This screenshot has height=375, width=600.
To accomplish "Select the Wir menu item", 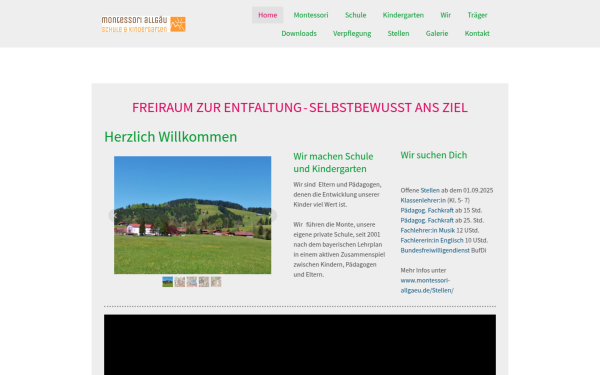I will point(445,15).
